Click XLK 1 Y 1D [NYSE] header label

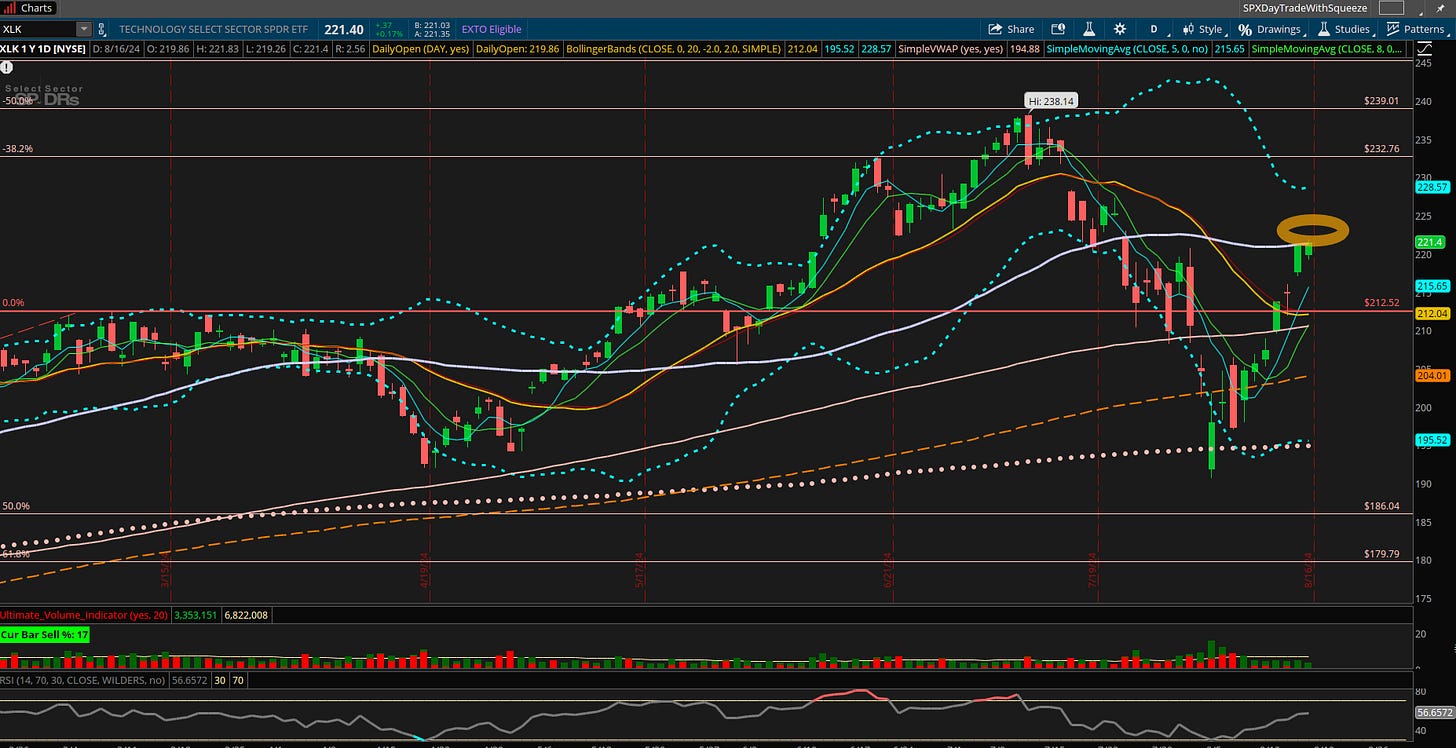pos(44,48)
